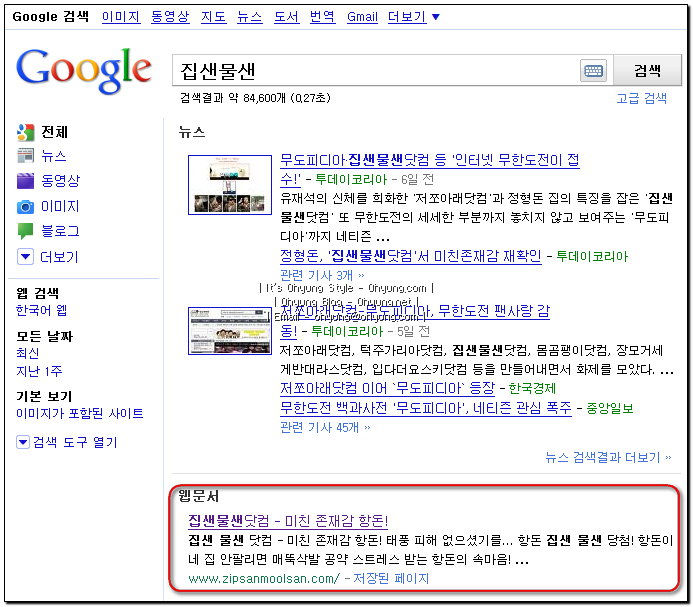Screen dimensions: 693x607
Task: Click 더보기 text in top navigation bar
Action: (x=407, y=16)
